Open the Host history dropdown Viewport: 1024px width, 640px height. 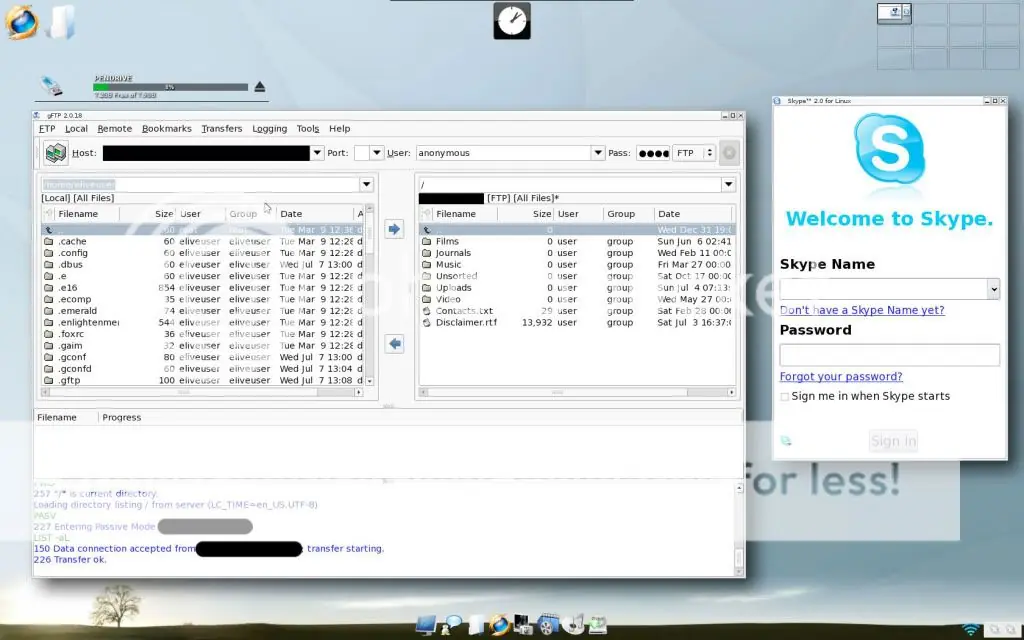(x=317, y=153)
